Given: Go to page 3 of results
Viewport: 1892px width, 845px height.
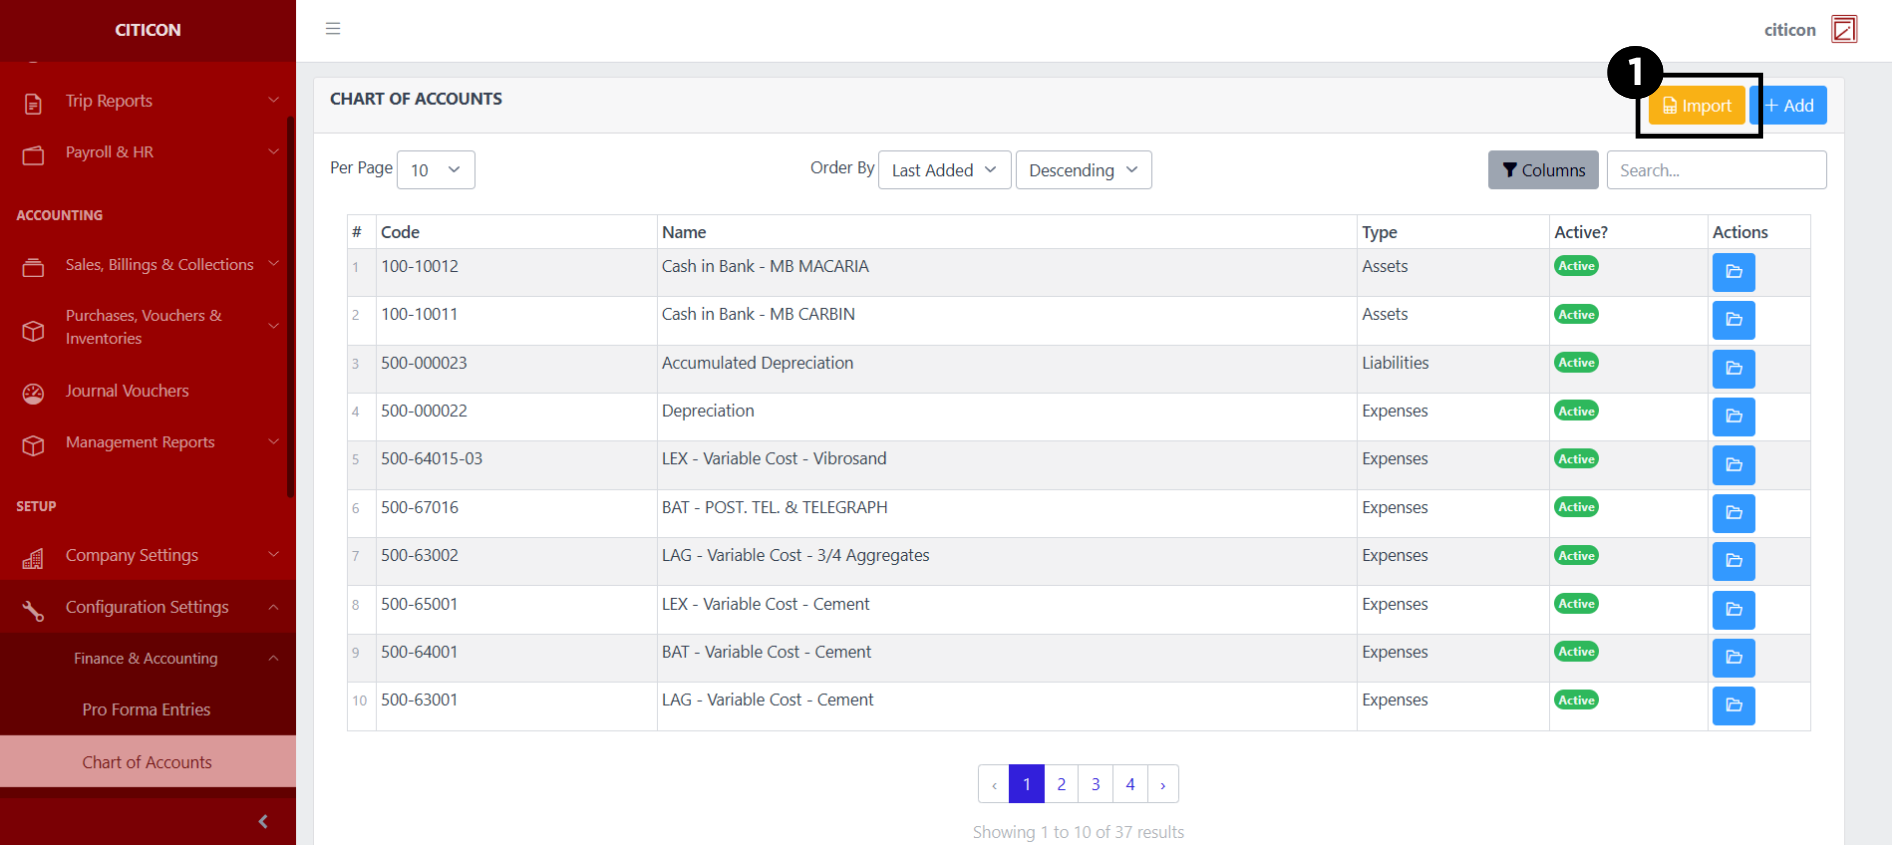Looking at the screenshot, I should [1095, 784].
